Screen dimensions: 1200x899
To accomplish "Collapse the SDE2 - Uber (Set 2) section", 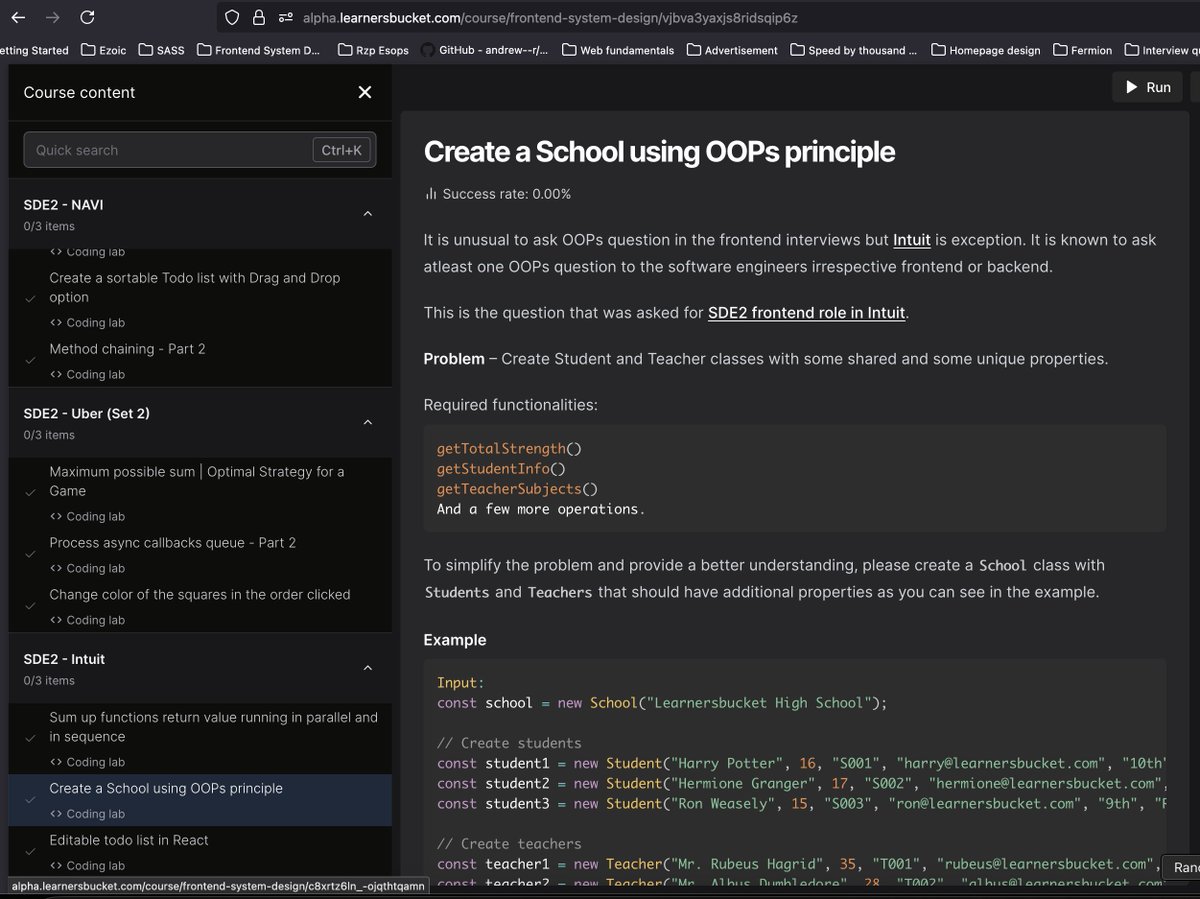I will 367,423.
